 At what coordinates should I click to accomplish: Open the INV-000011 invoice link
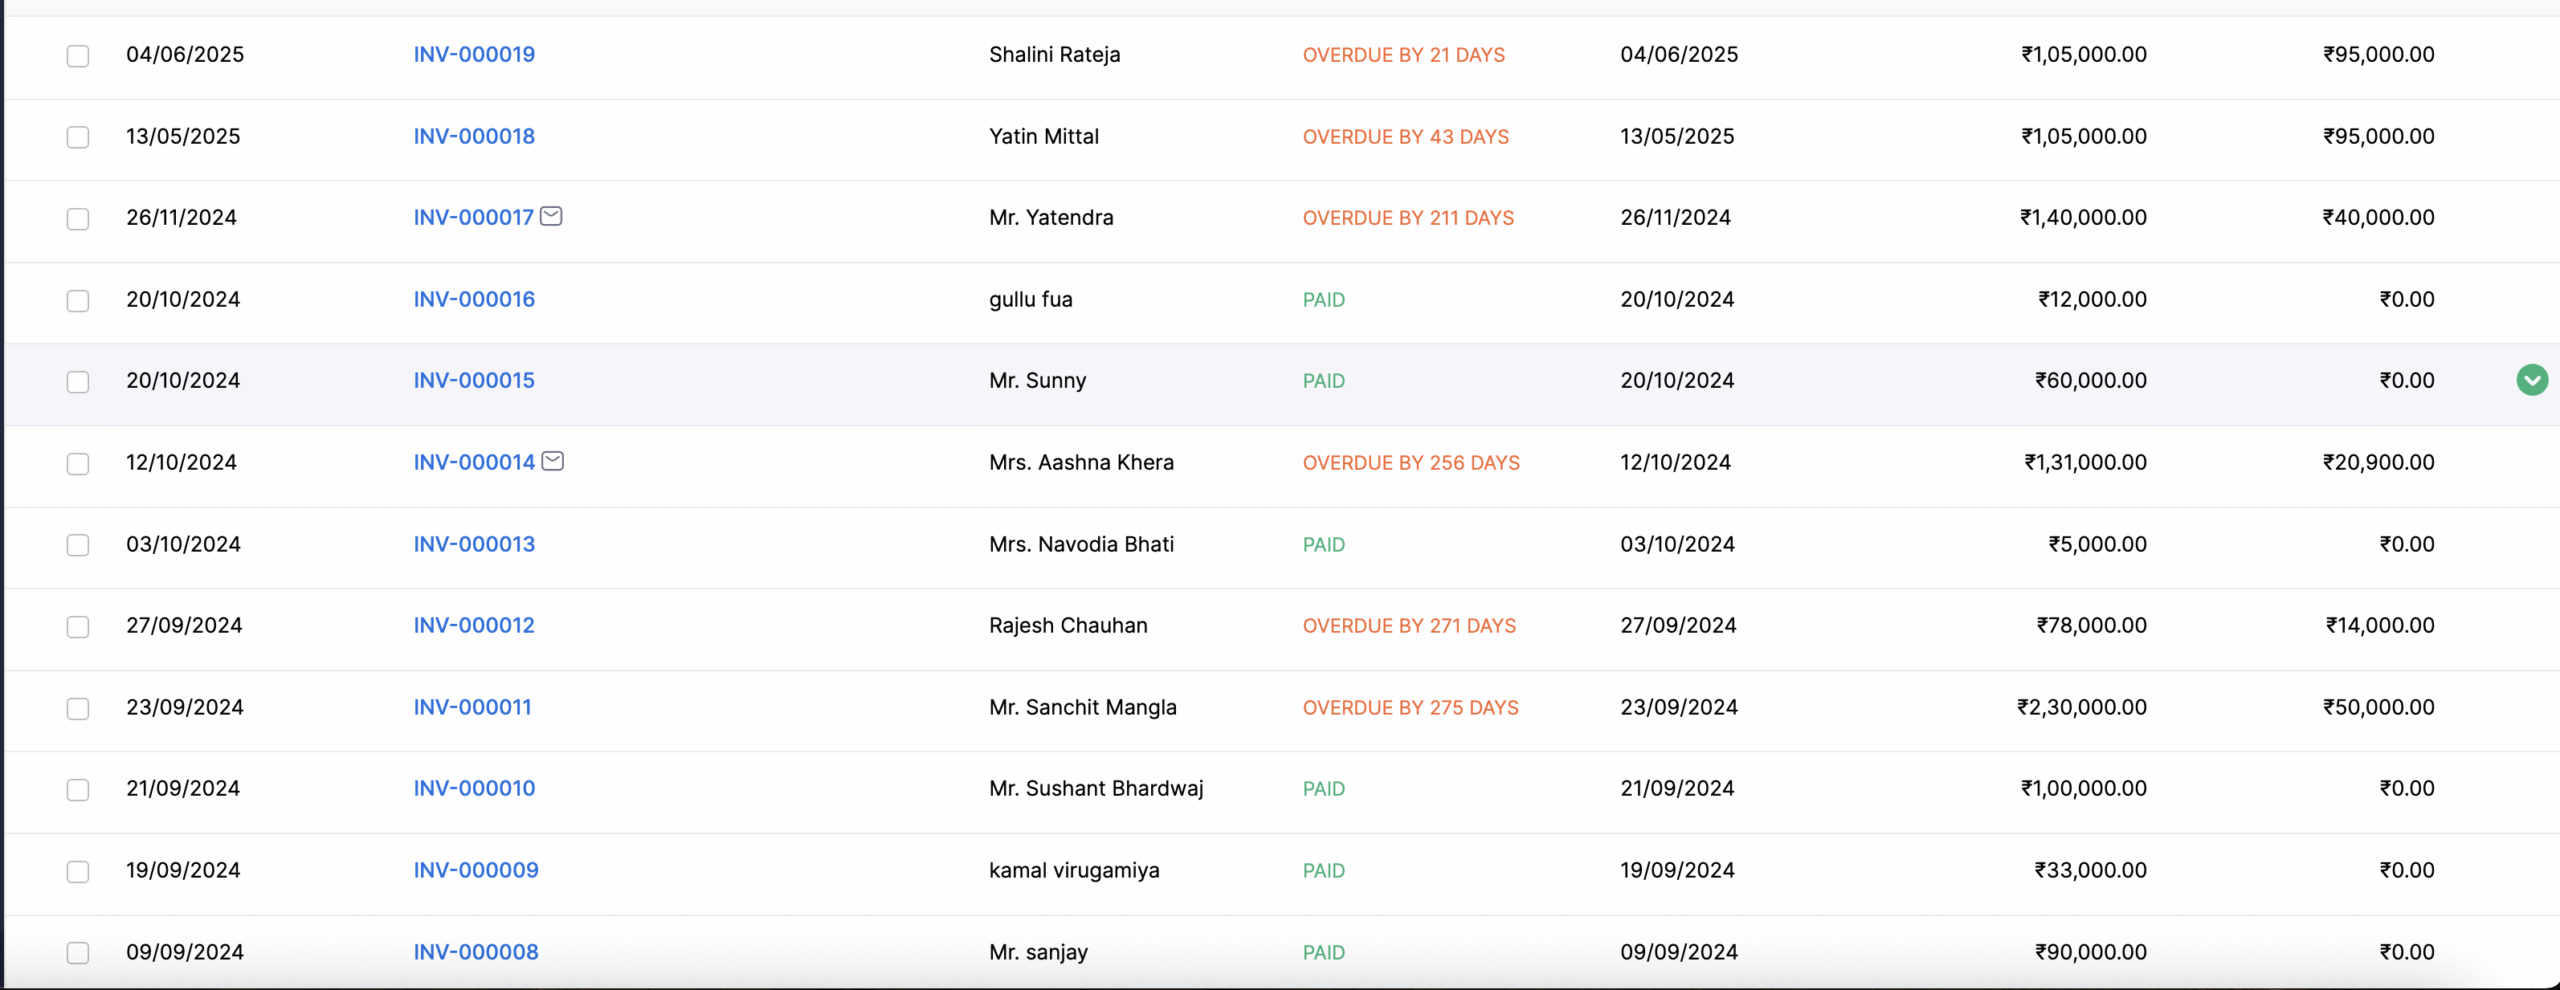[x=472, y=708]
